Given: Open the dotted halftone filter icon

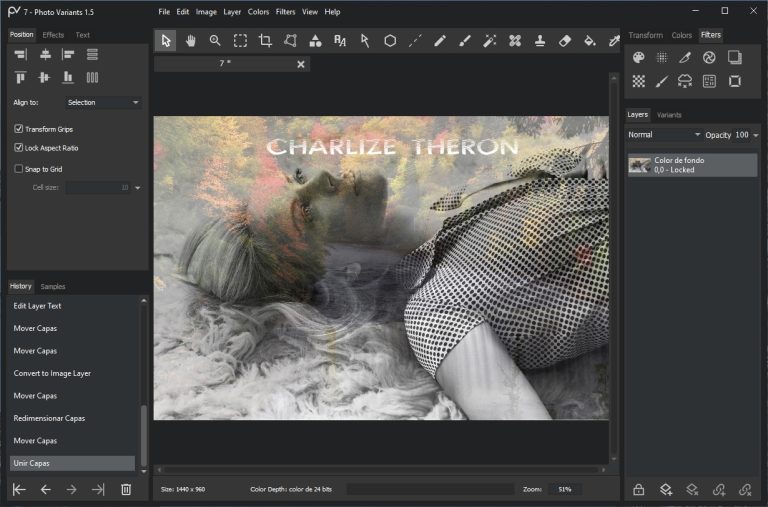Looking at the screenshot, I should click(x=662, y=58).
